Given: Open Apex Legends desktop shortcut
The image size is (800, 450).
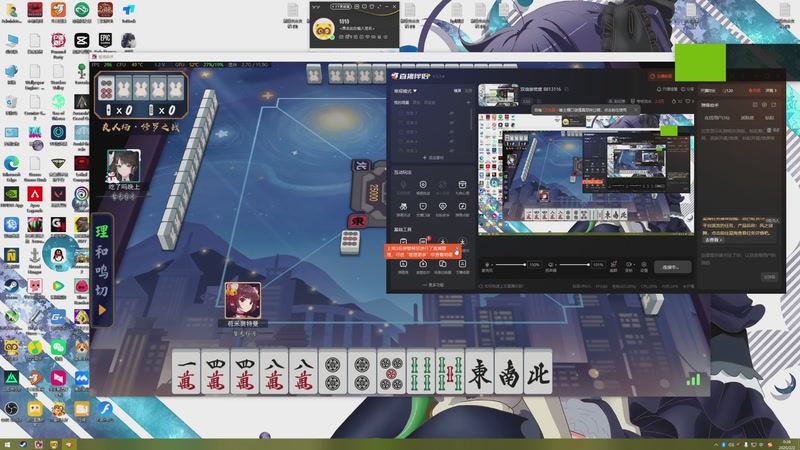Looking at the screenshot, I should [35, 194].
